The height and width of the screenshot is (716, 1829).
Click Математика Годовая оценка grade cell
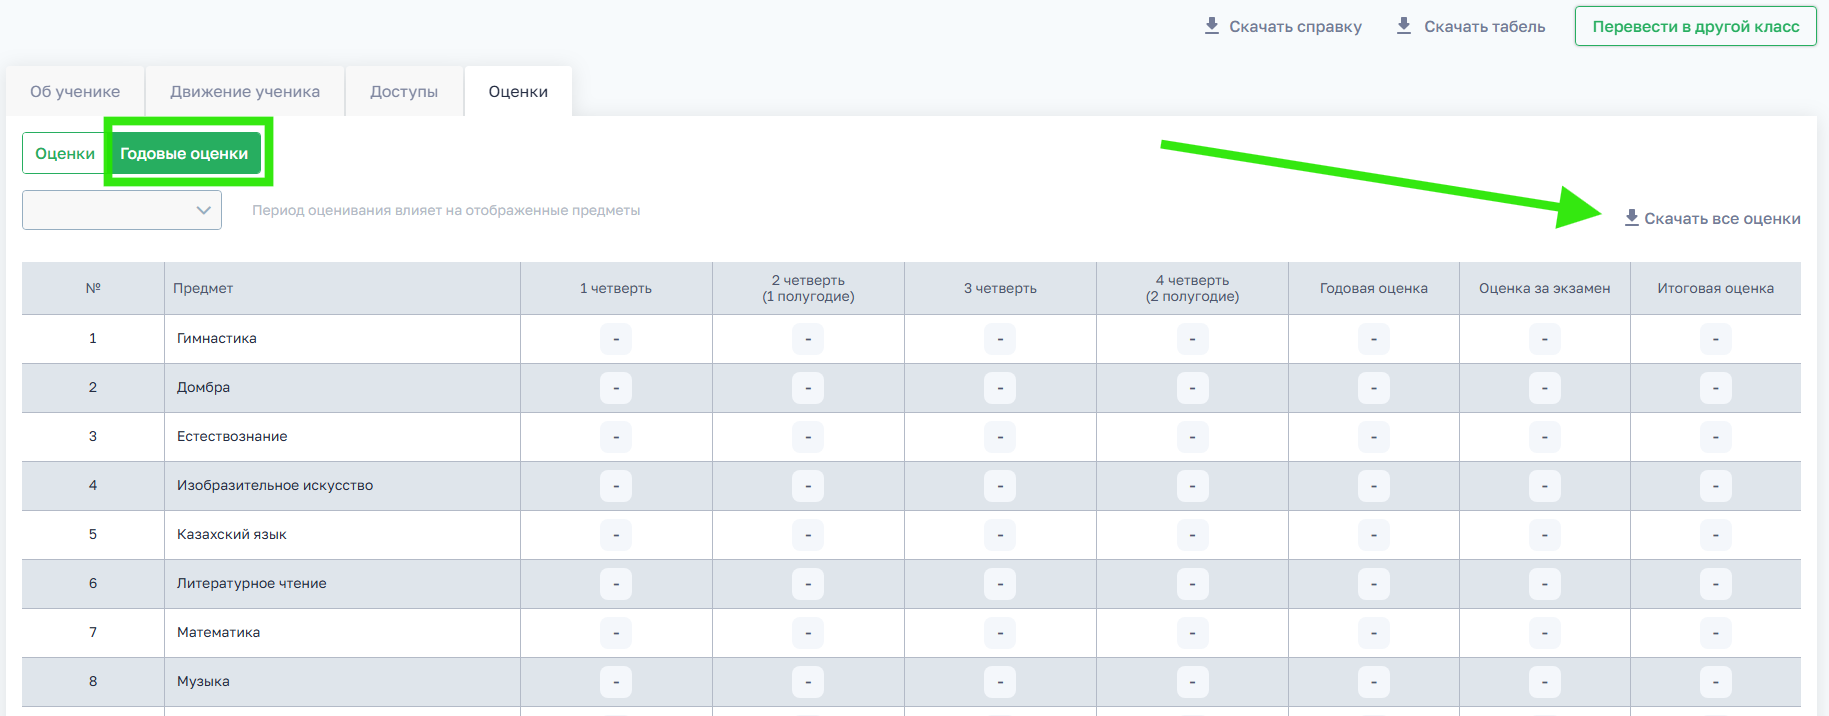click(1373, 633)
